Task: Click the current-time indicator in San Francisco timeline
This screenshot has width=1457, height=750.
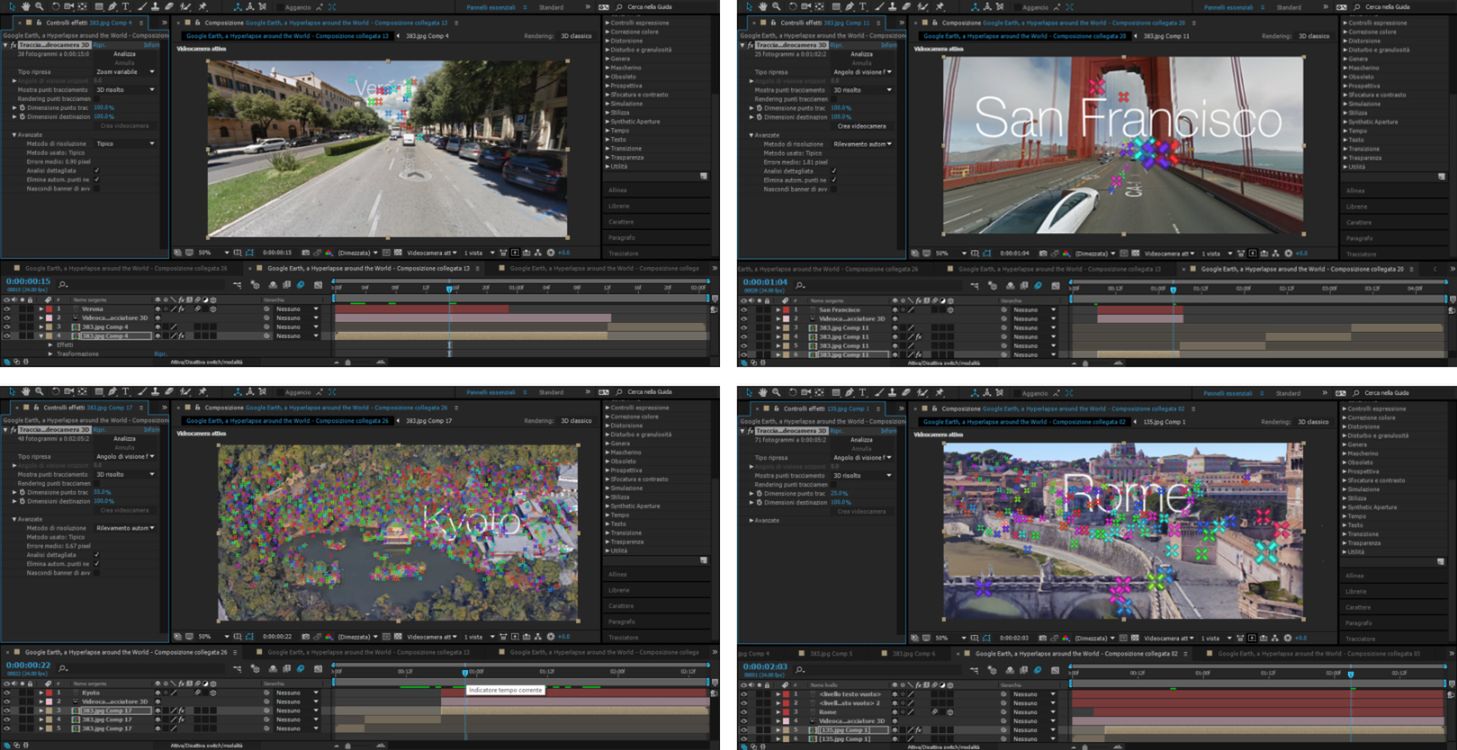Action: 1173,290
